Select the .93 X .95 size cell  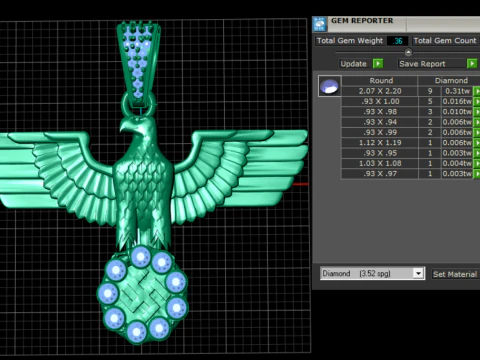380,153
